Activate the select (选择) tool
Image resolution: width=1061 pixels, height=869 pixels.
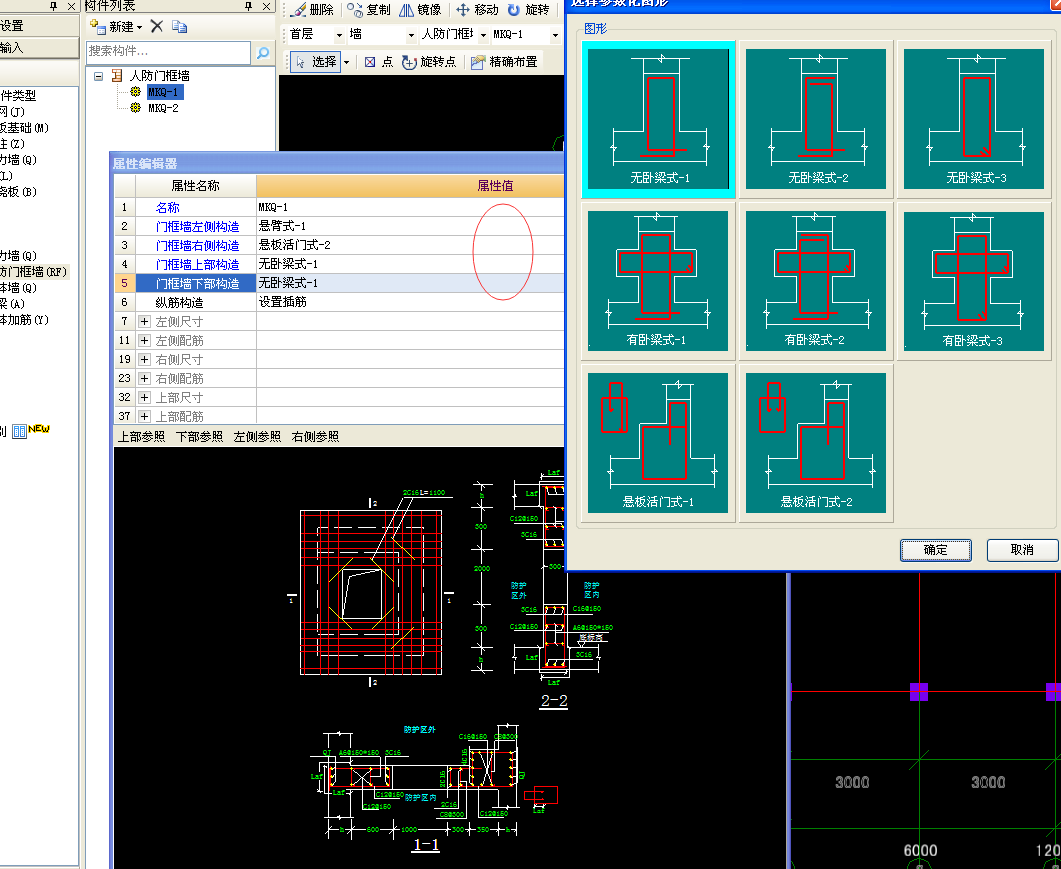(x=316, y=62)
